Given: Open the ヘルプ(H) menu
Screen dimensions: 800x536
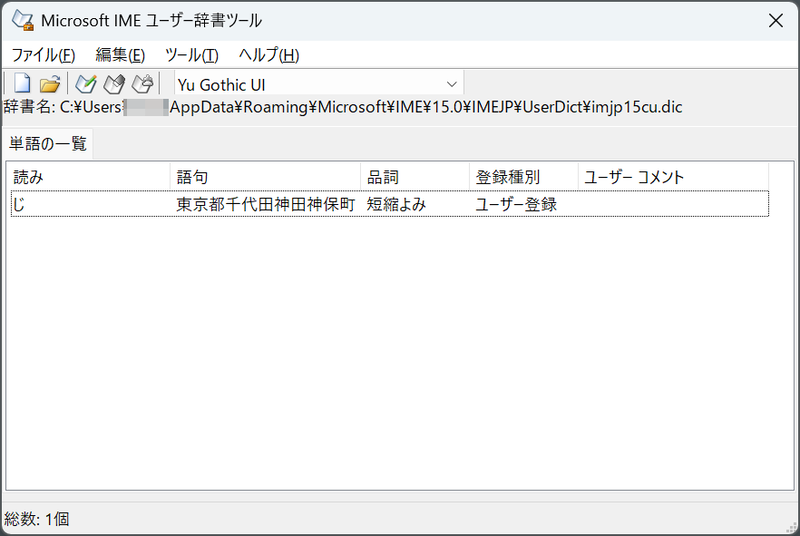Looking at the screenshot, I should pyautogui.click(x=269, y=55).
